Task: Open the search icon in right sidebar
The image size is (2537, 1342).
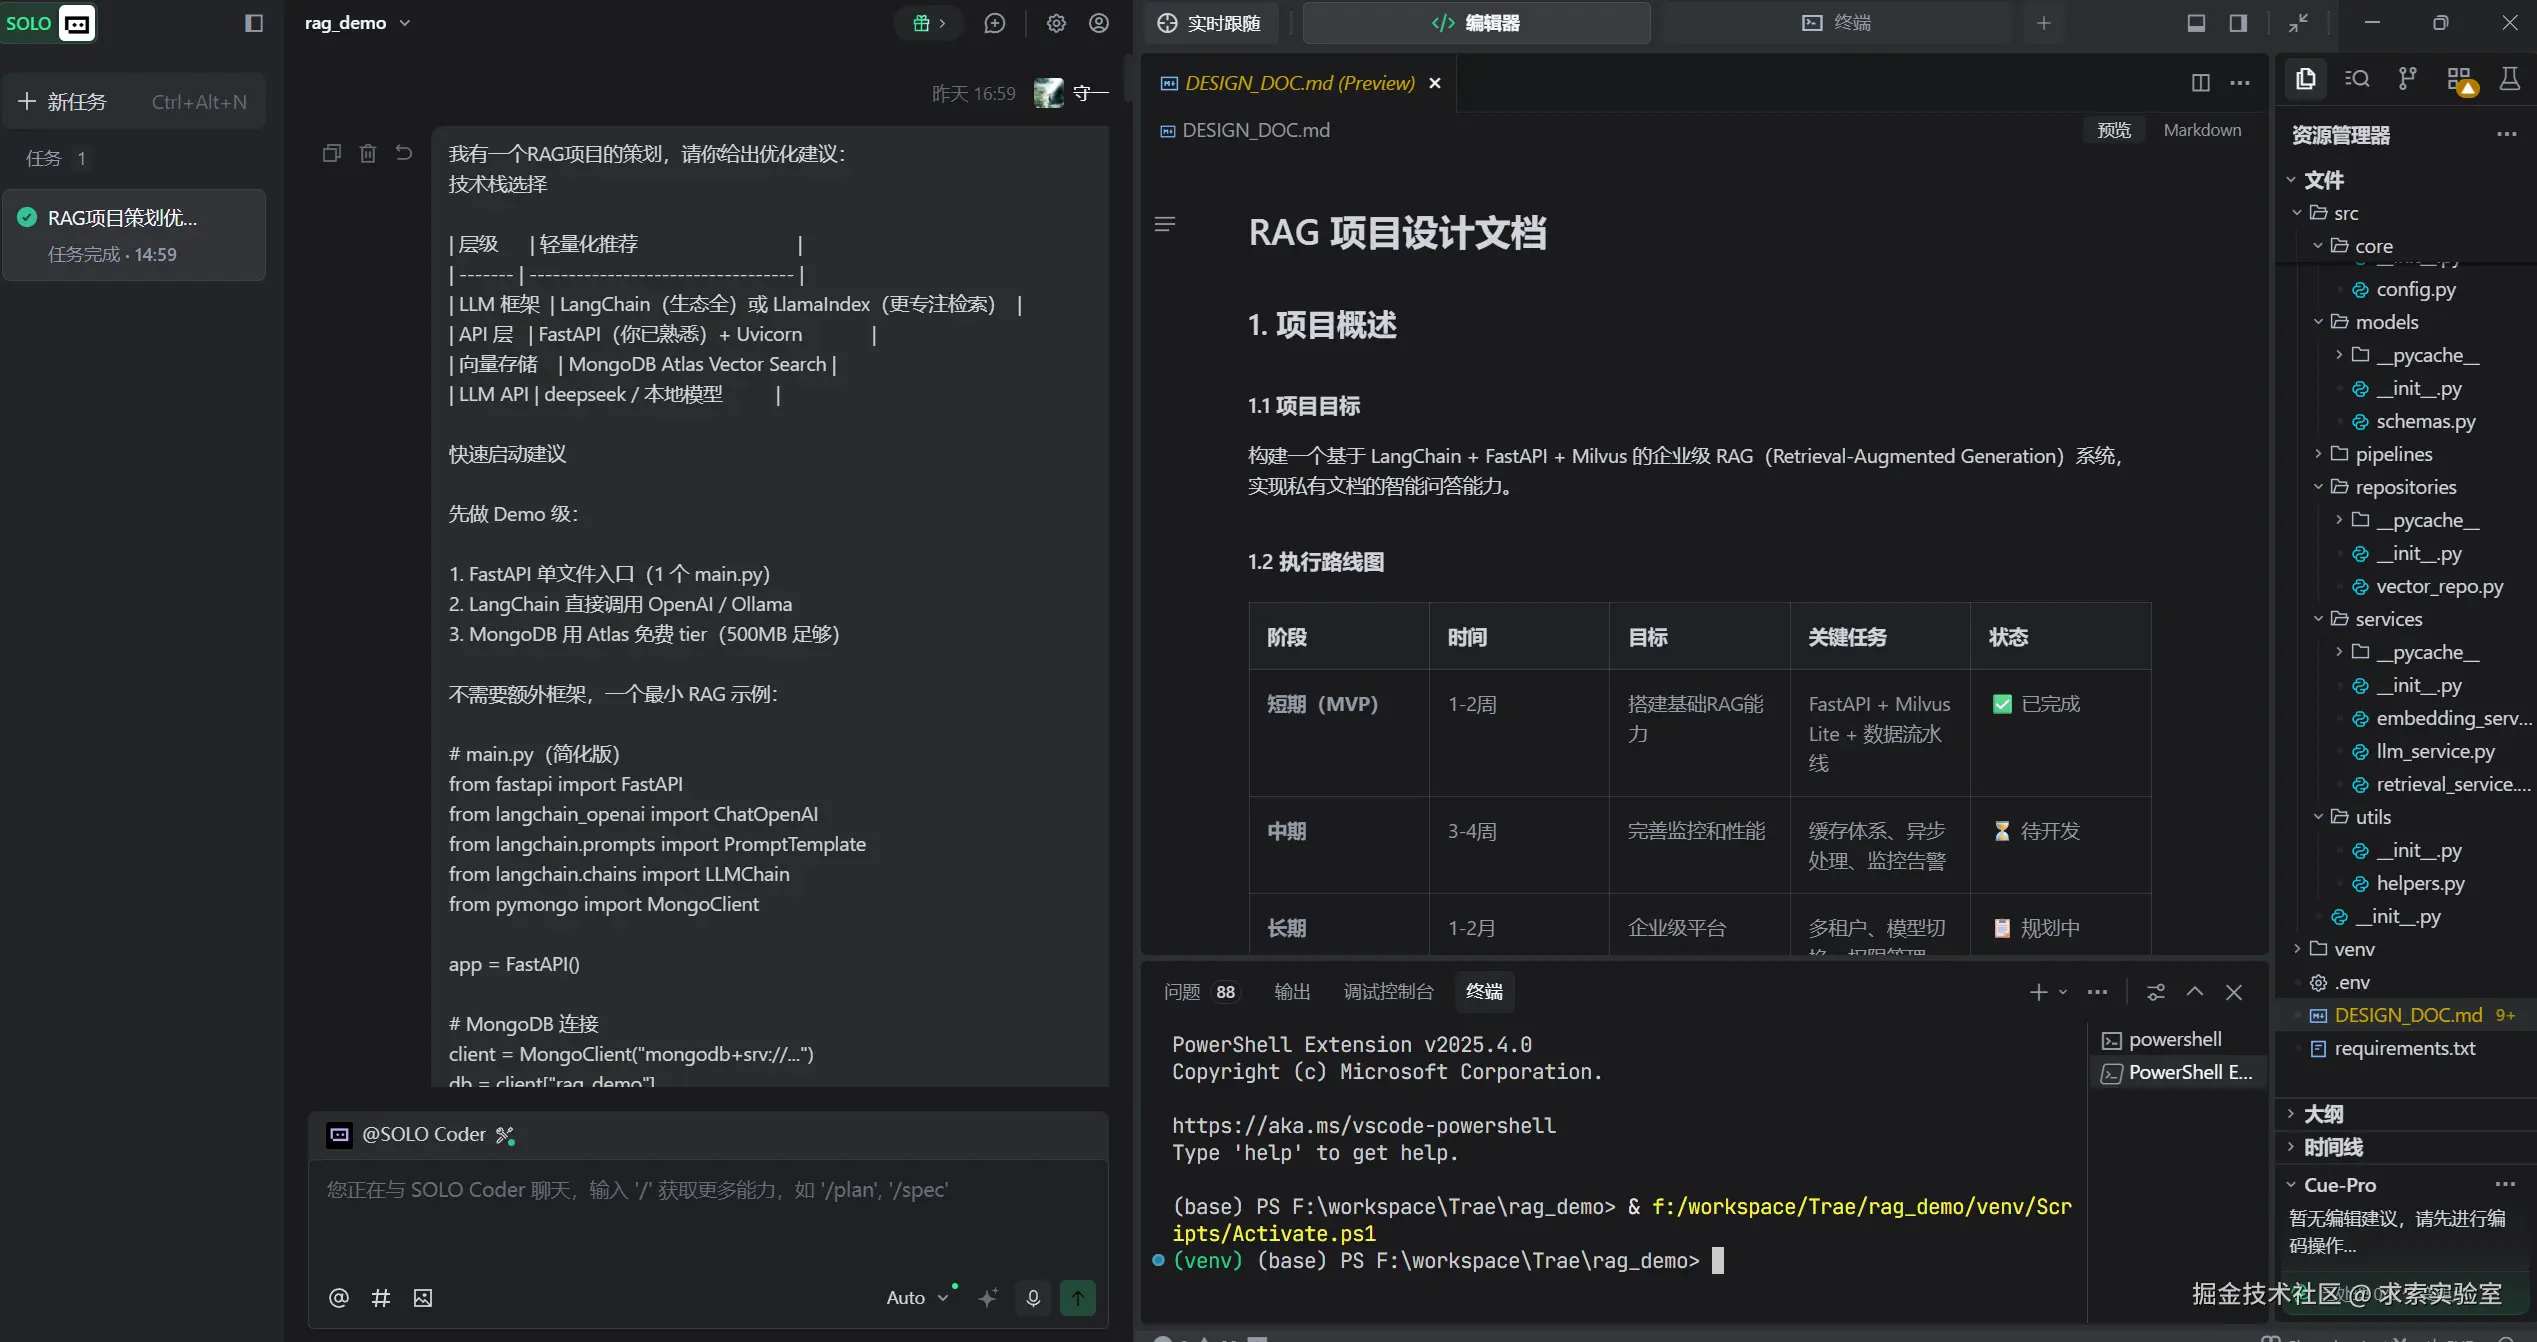Action: [2357, 79]
